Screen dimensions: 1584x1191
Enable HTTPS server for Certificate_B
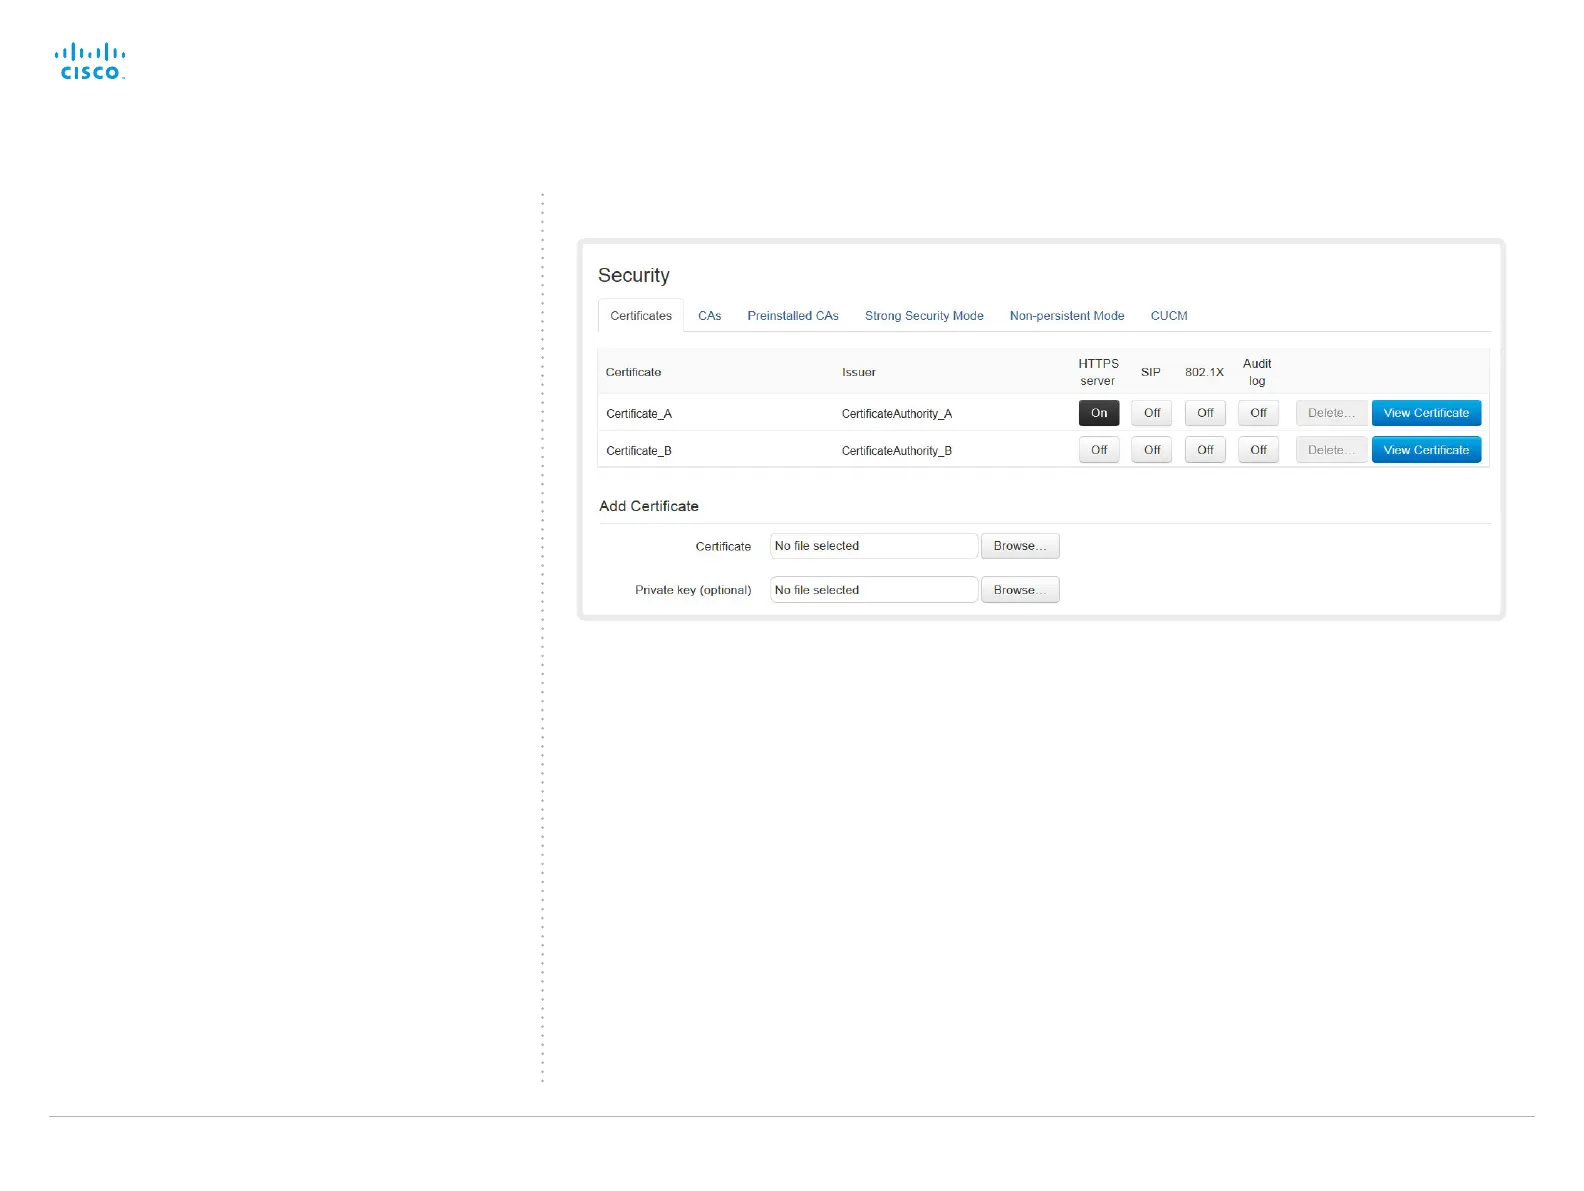pos(1099,450)
